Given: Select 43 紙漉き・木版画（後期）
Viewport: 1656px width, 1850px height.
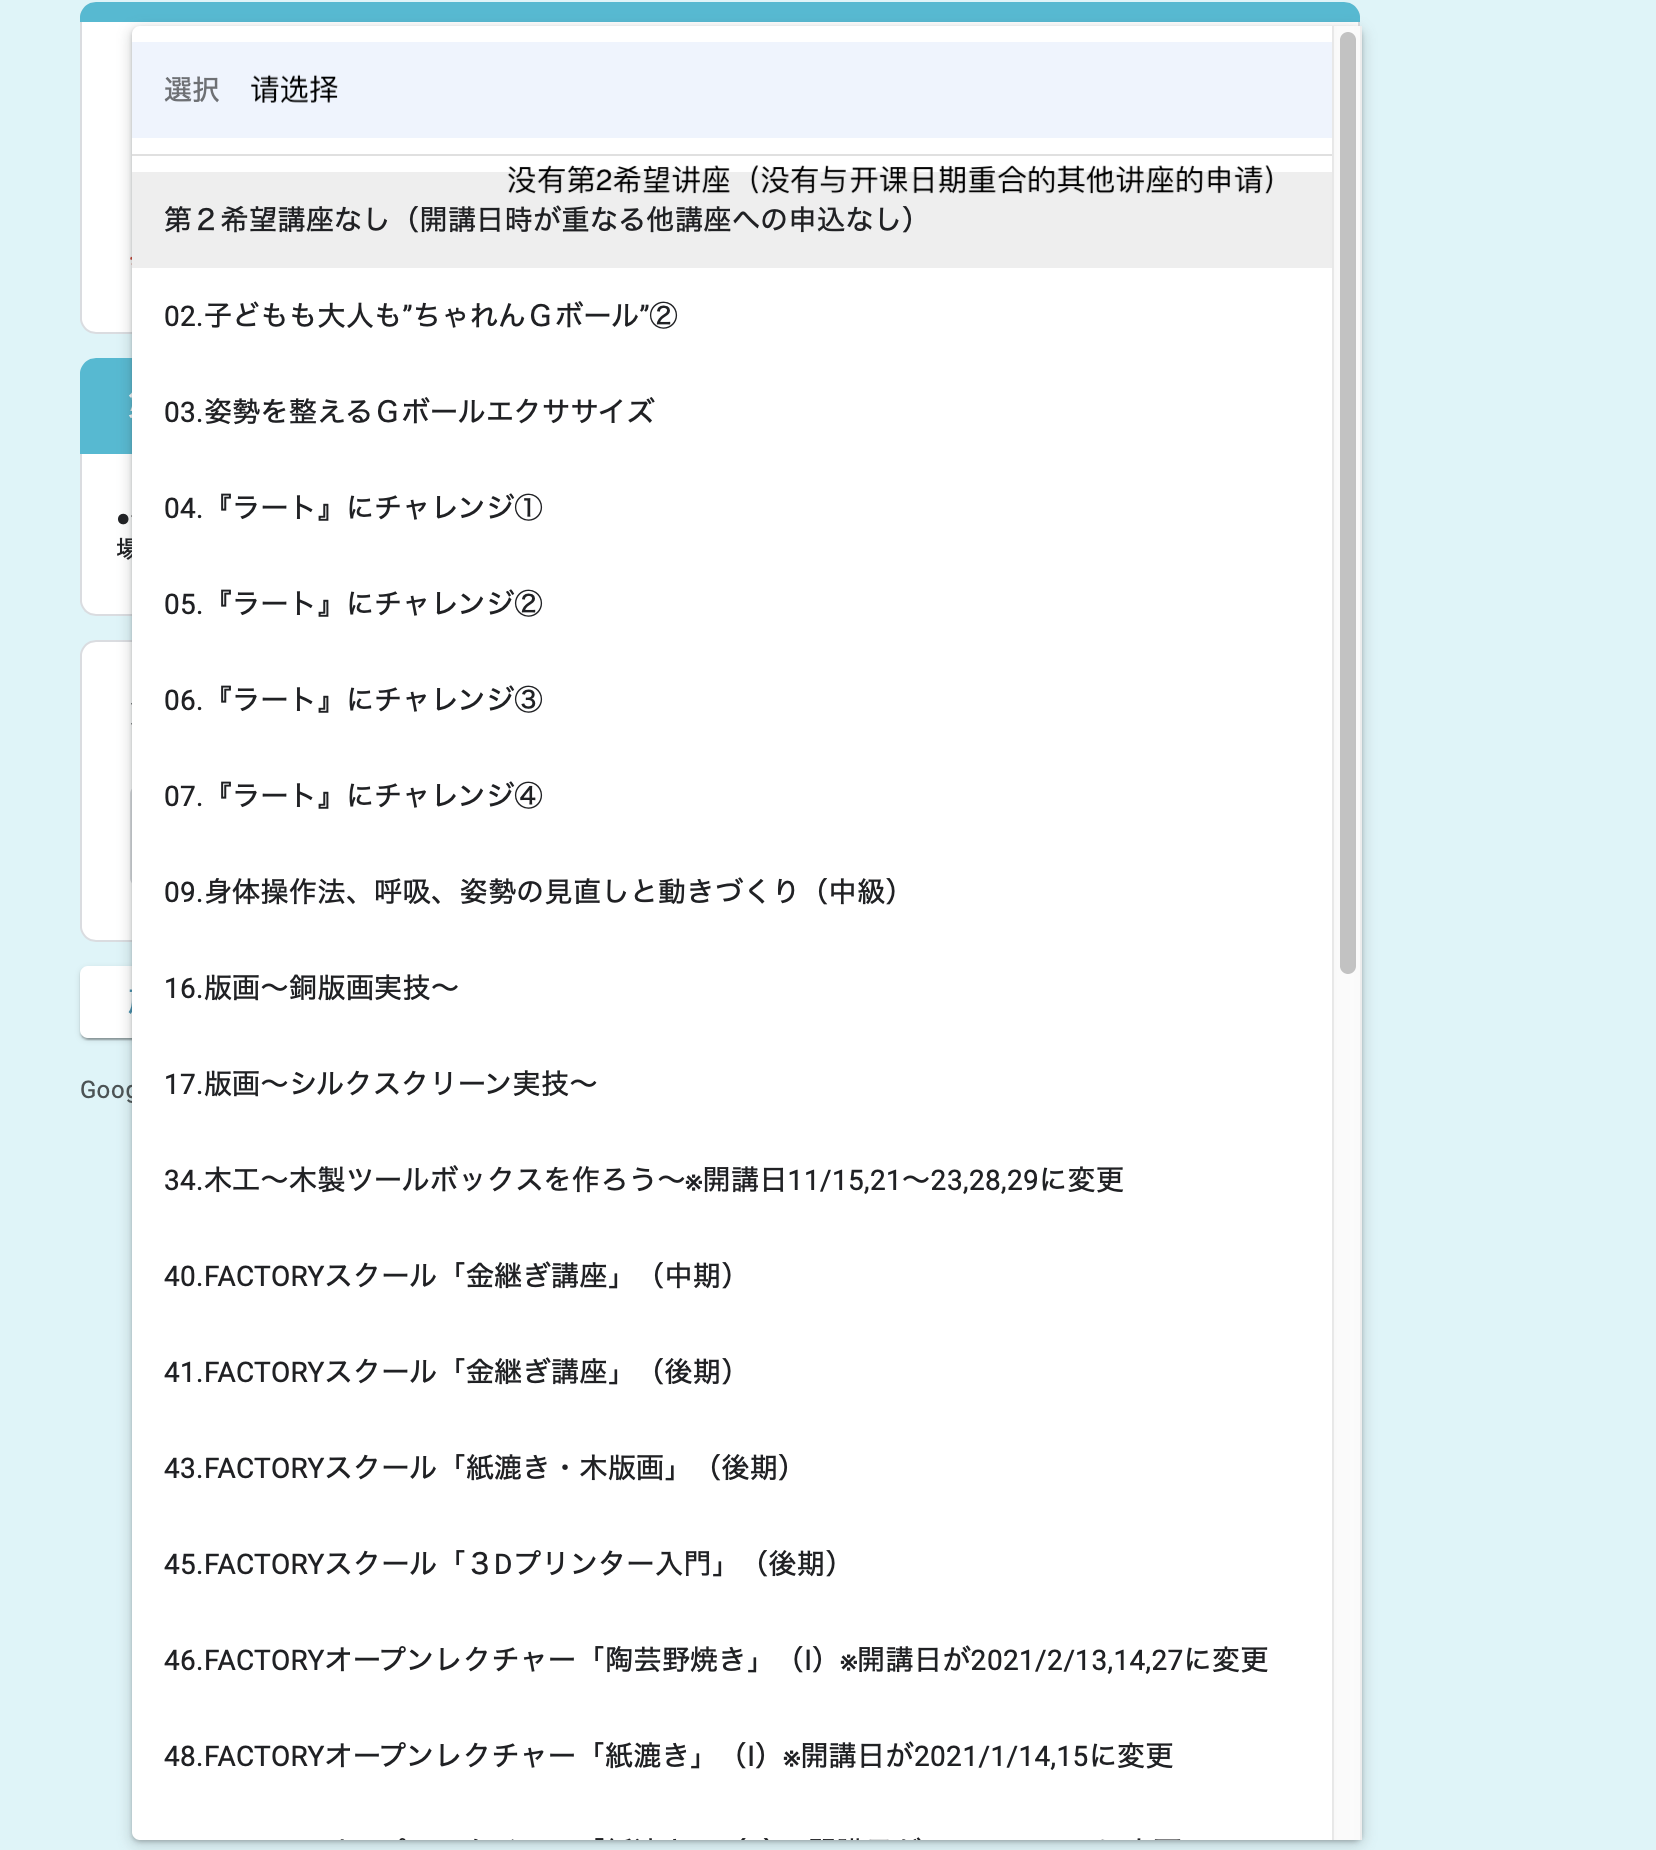Looking at the screenshot, I should [477, 1468].
